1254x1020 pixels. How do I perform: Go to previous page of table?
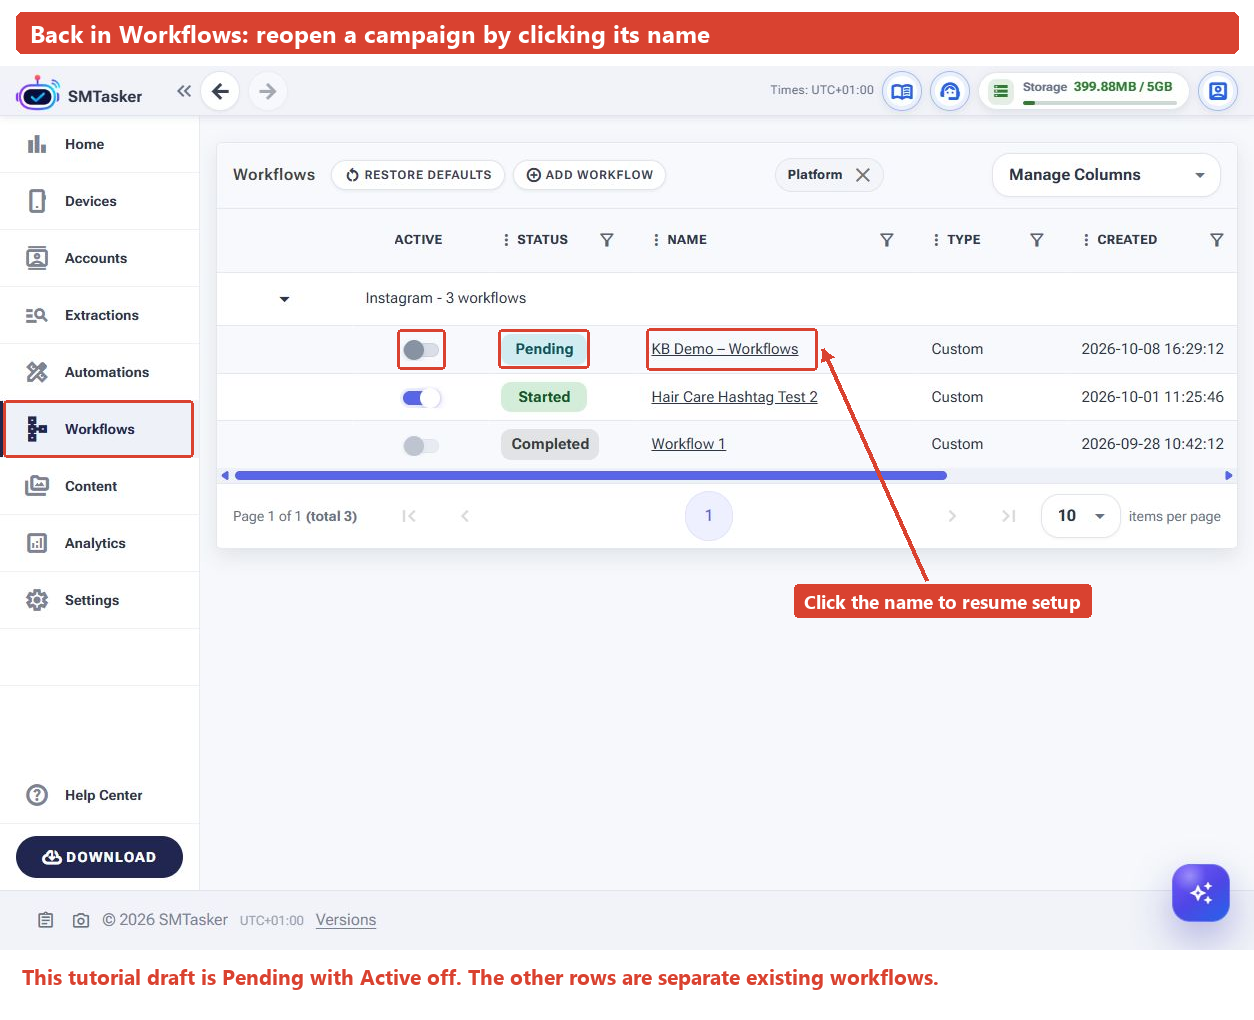pyautogui.click(x=465, y=516)
